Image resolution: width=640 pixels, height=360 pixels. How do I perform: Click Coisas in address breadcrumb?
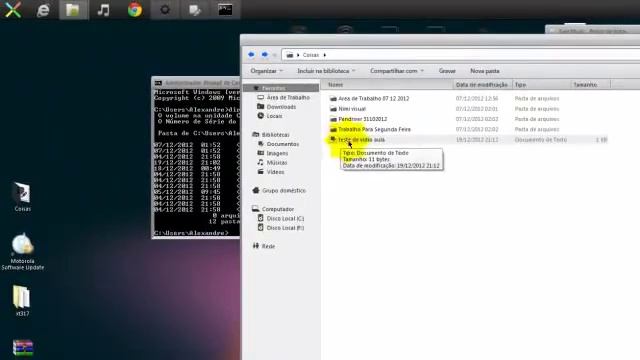pos(311,55)
